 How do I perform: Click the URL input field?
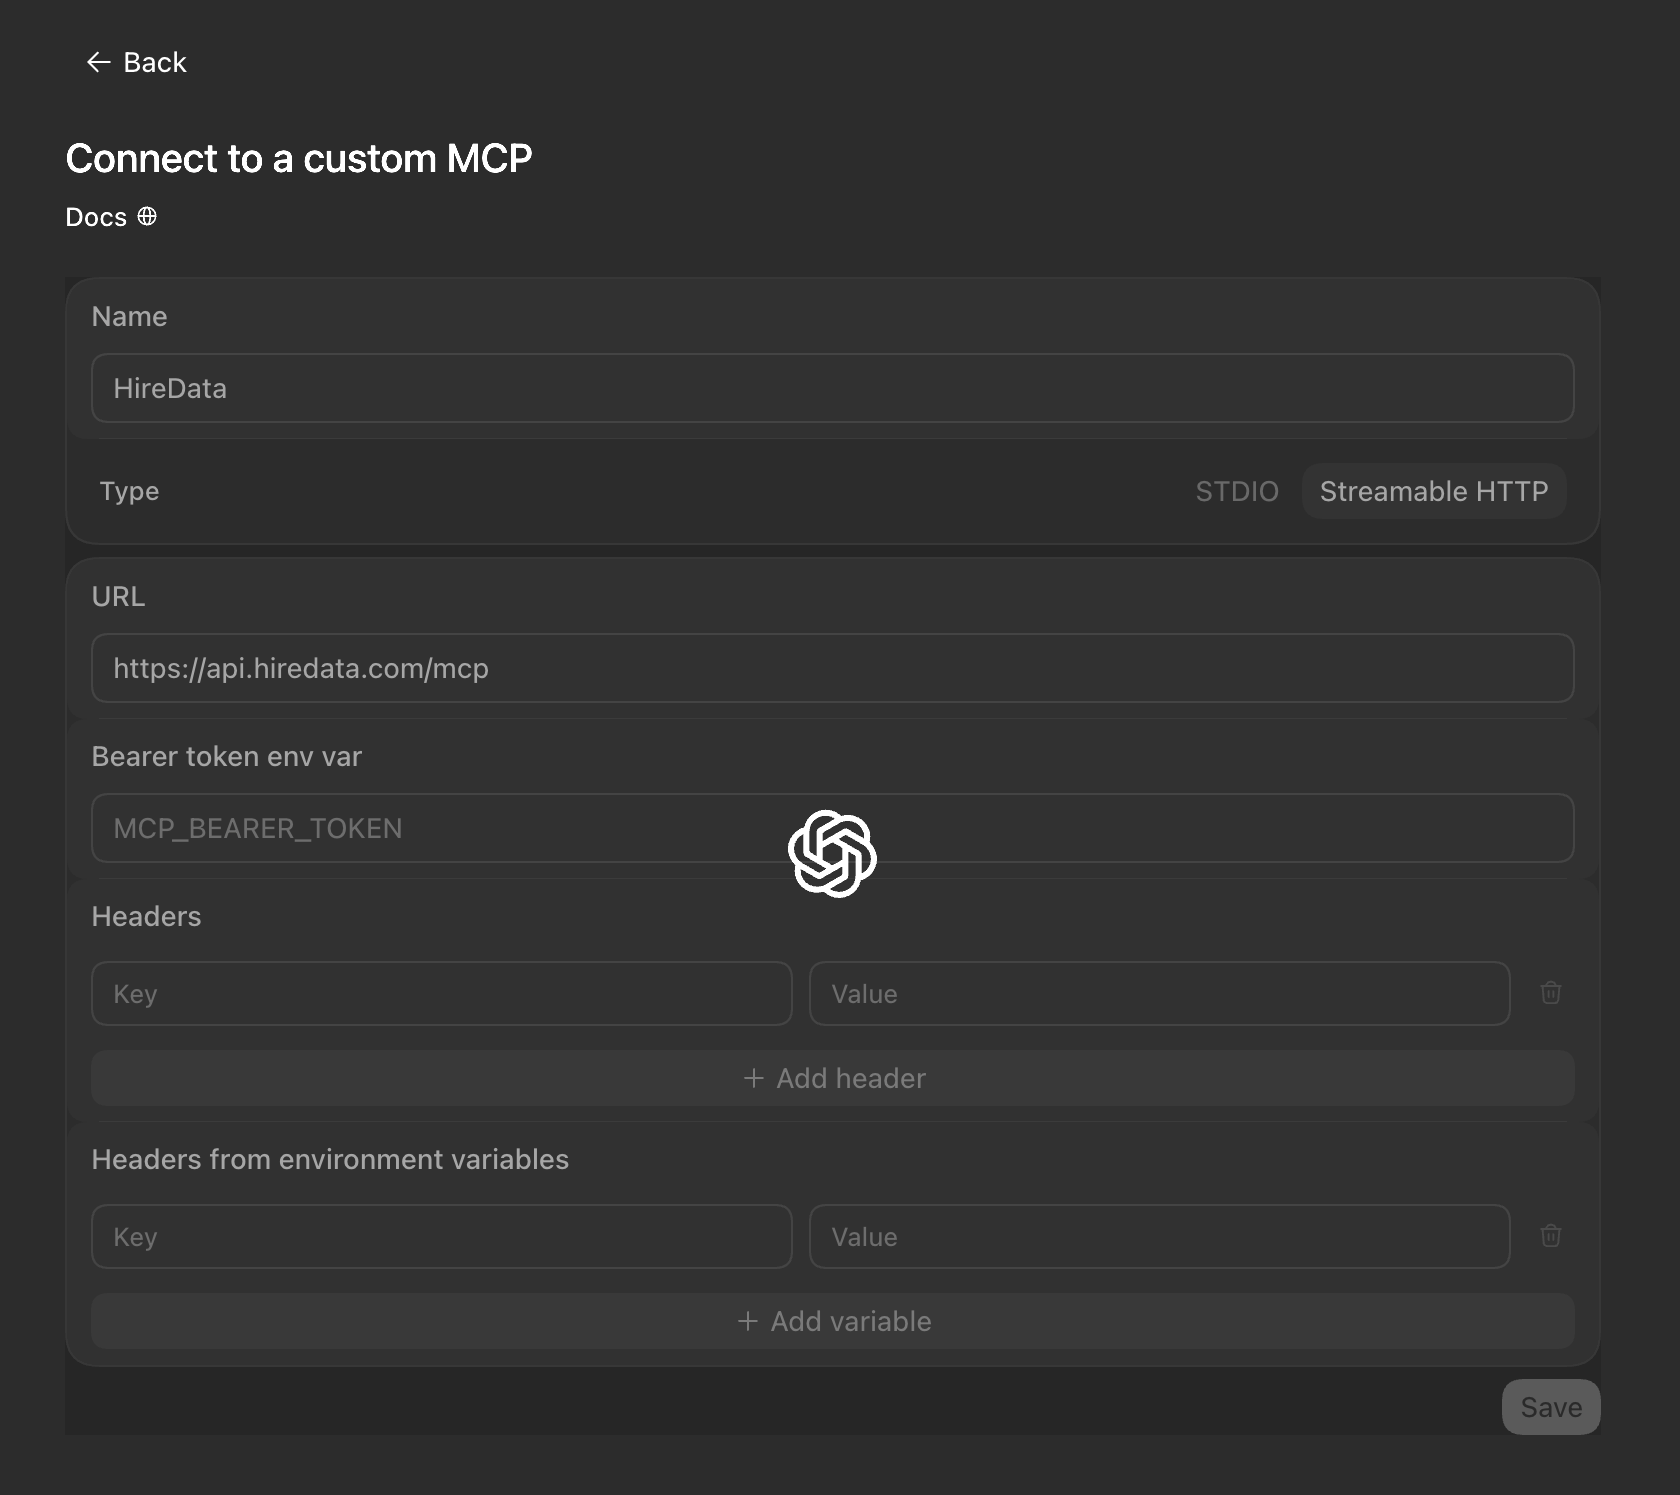coord(832,668)
